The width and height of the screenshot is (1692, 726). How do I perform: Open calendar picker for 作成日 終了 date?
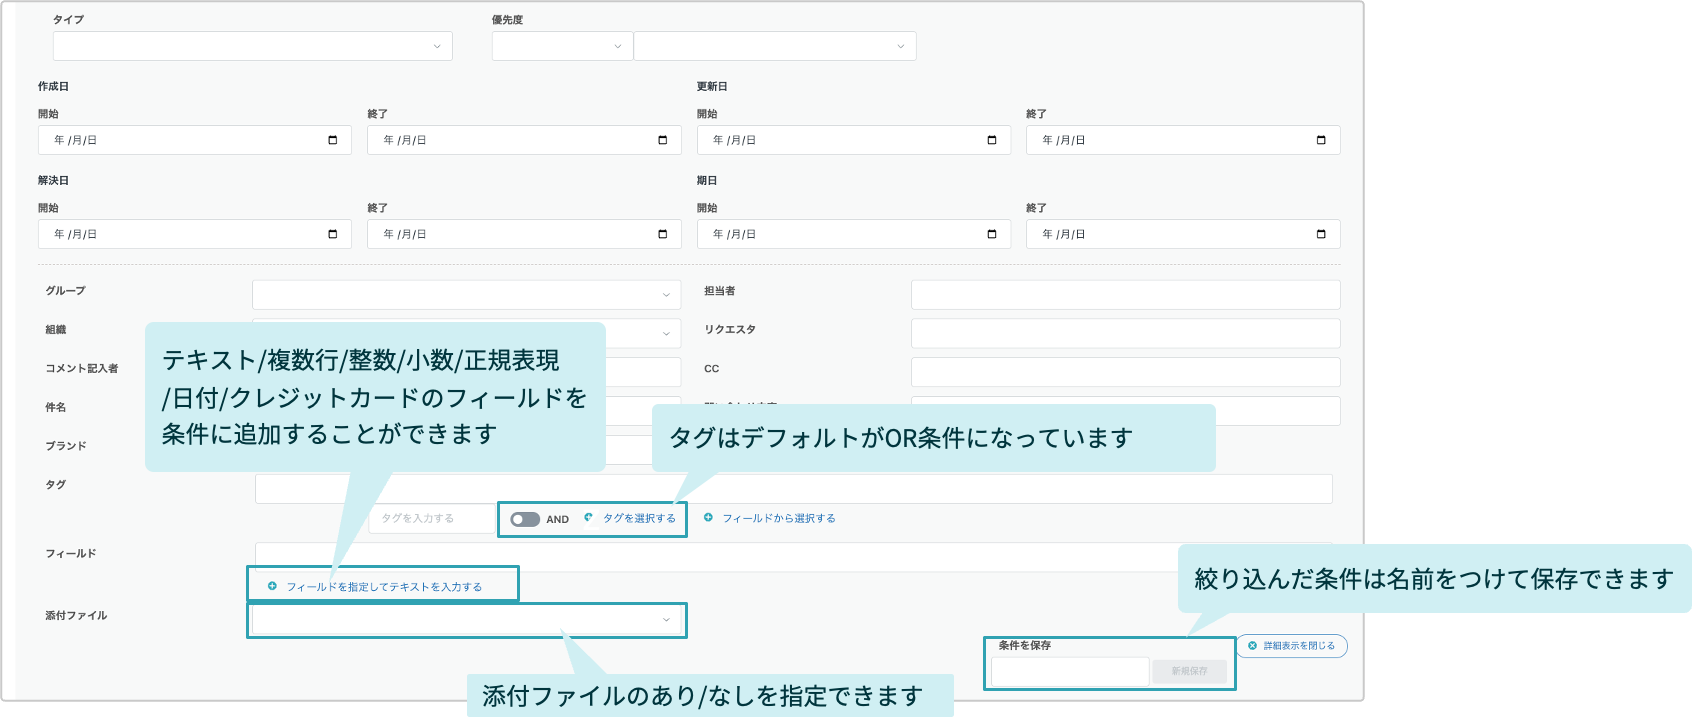click(662, 140)
